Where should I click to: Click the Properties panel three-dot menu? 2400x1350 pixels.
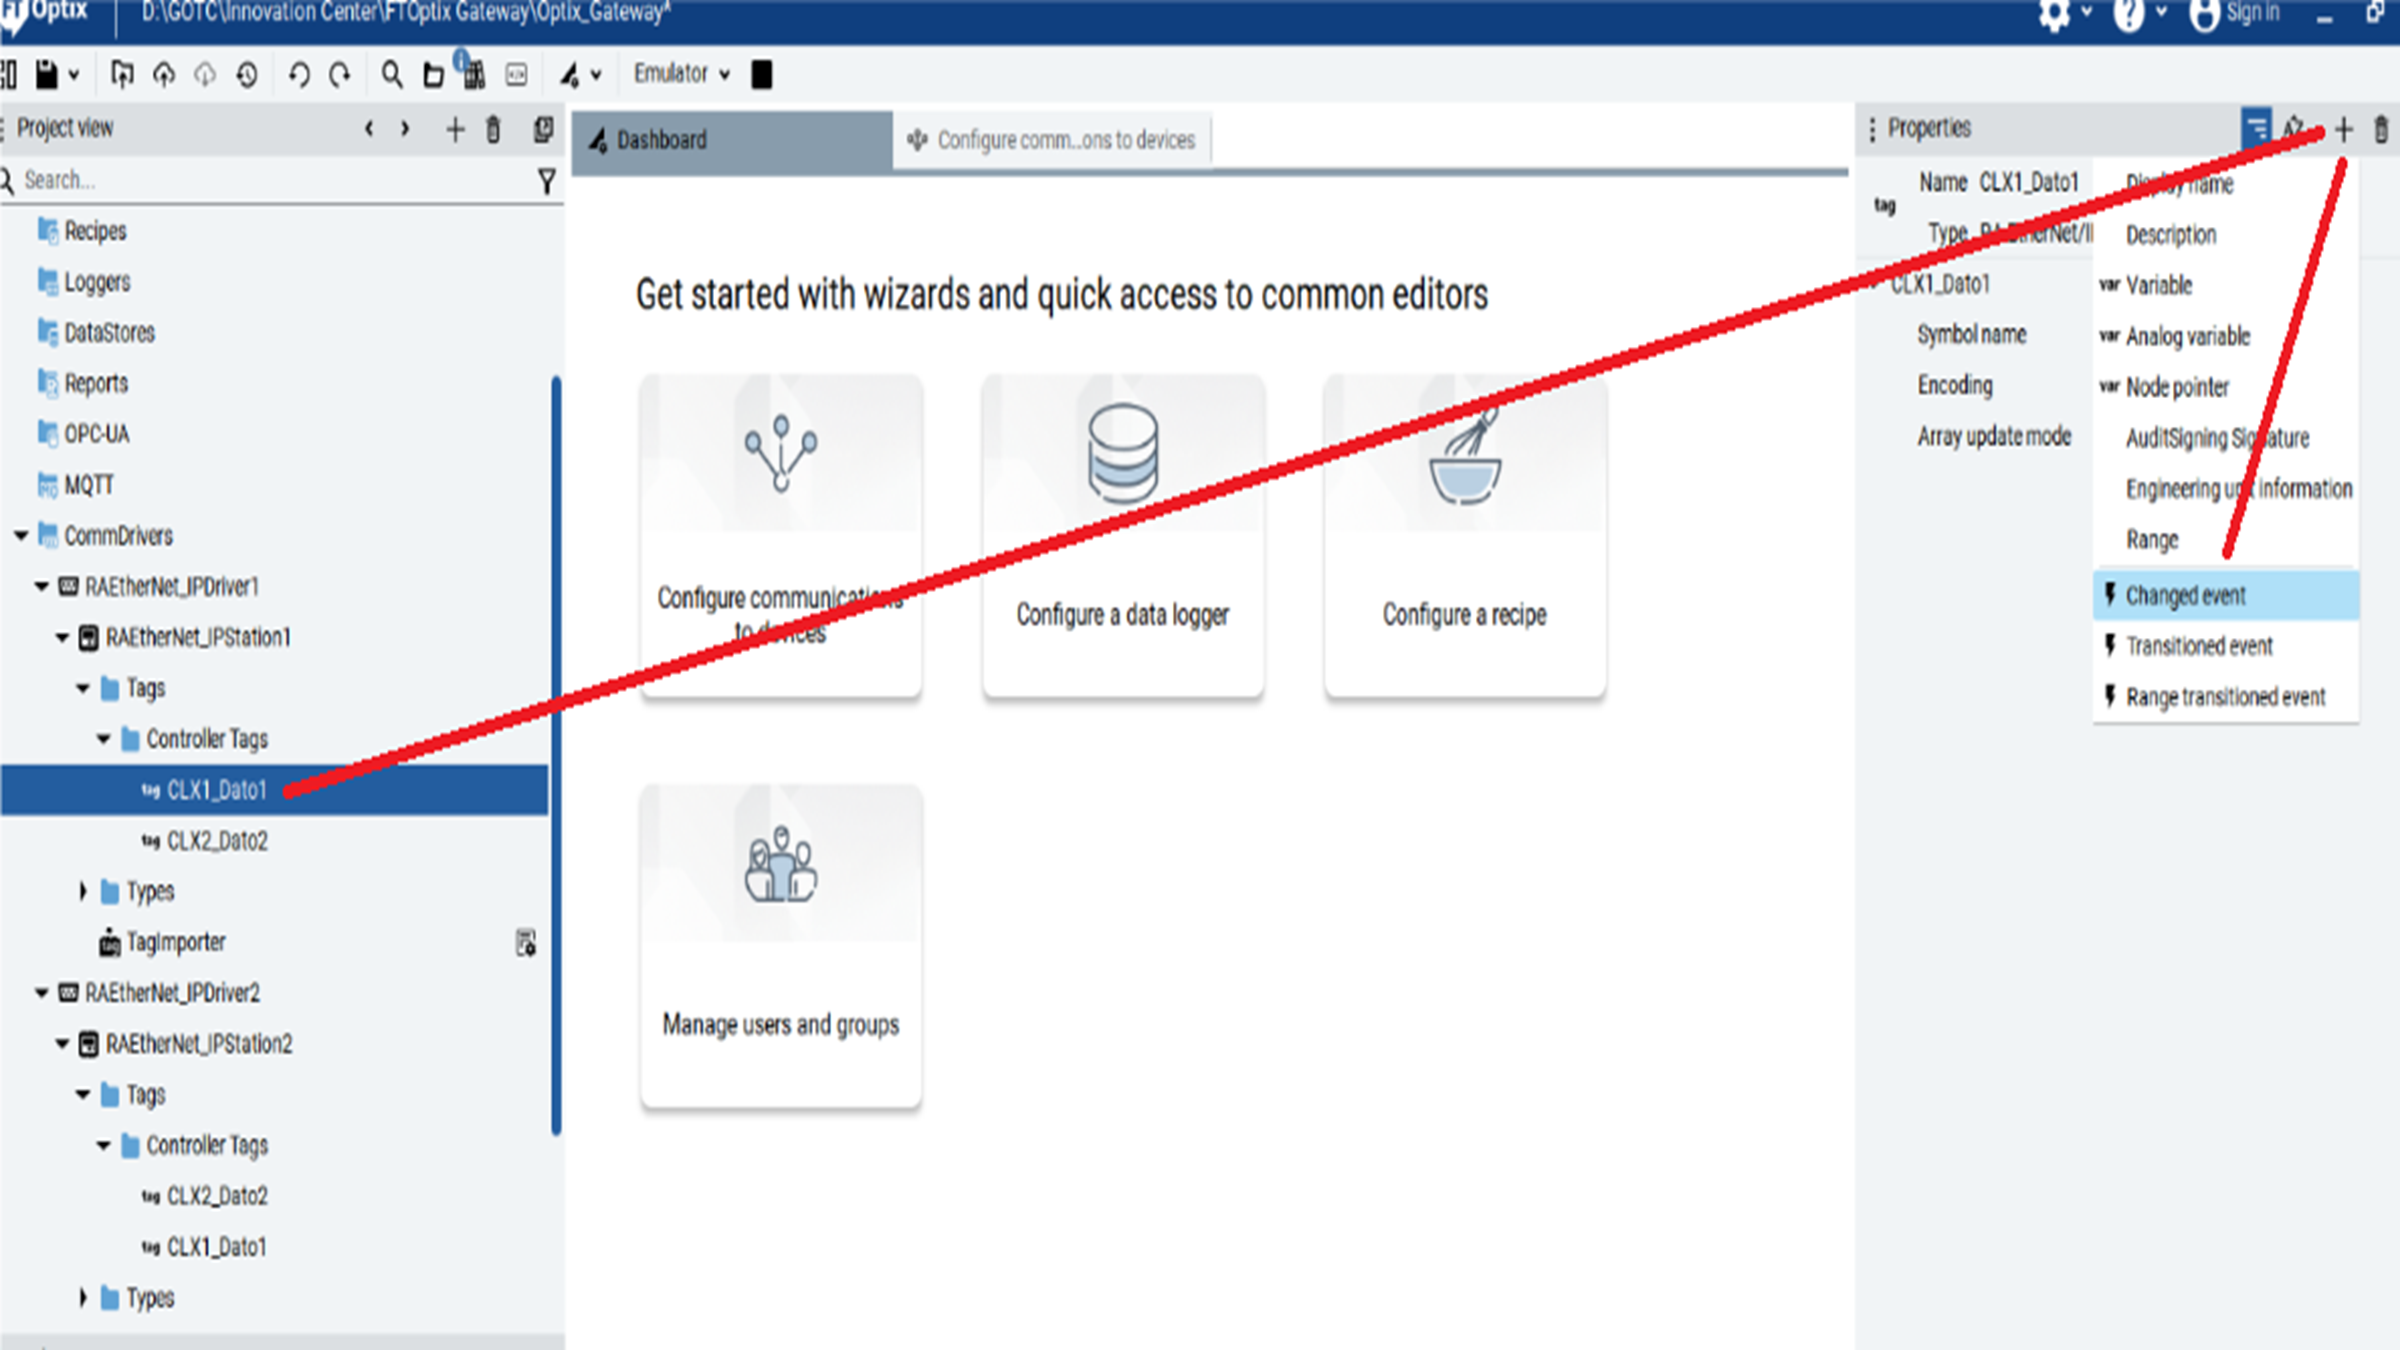point(1872,129)
